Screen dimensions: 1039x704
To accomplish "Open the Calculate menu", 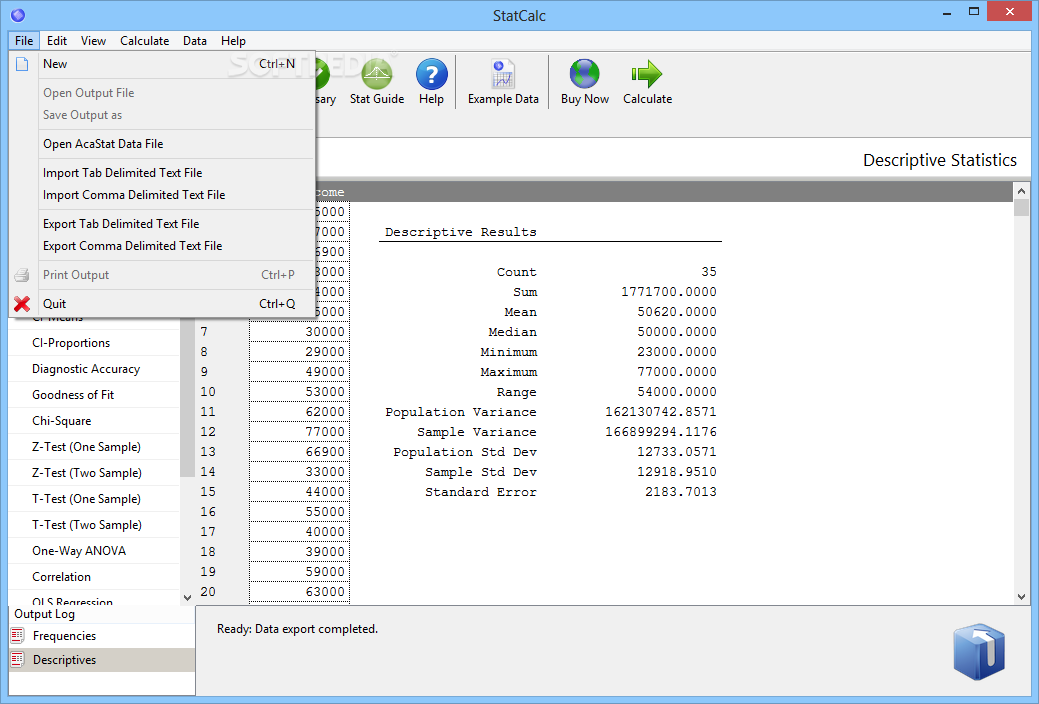I will (144, 40).
